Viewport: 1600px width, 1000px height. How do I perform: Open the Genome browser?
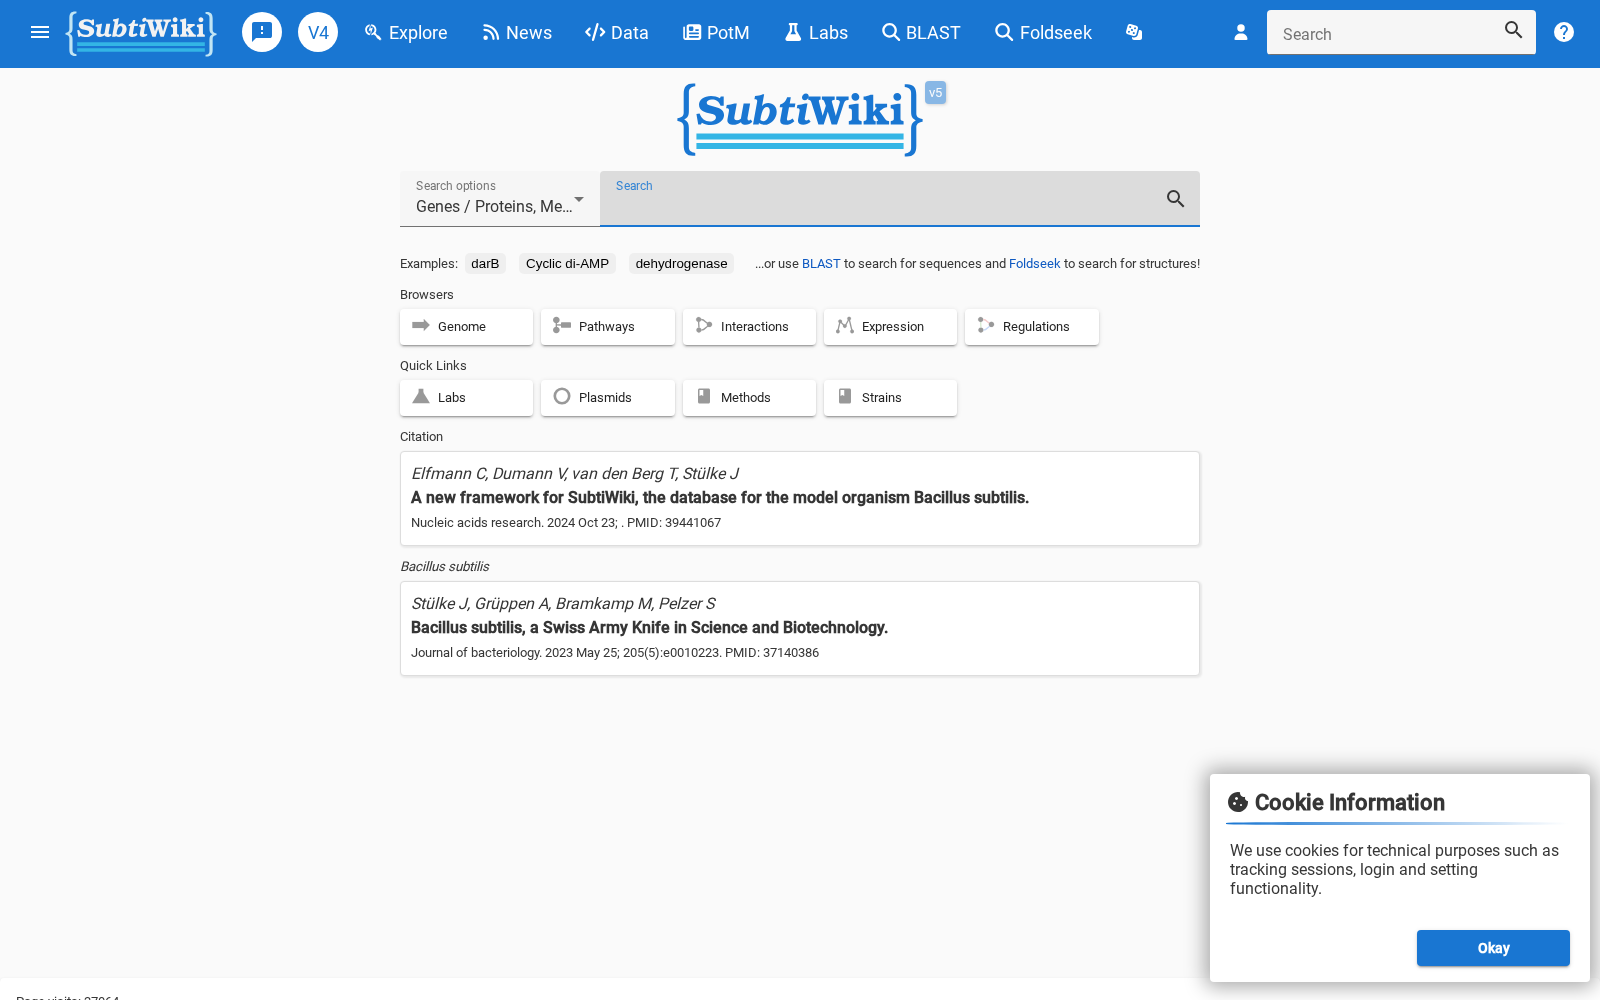[x=466, y=327]
